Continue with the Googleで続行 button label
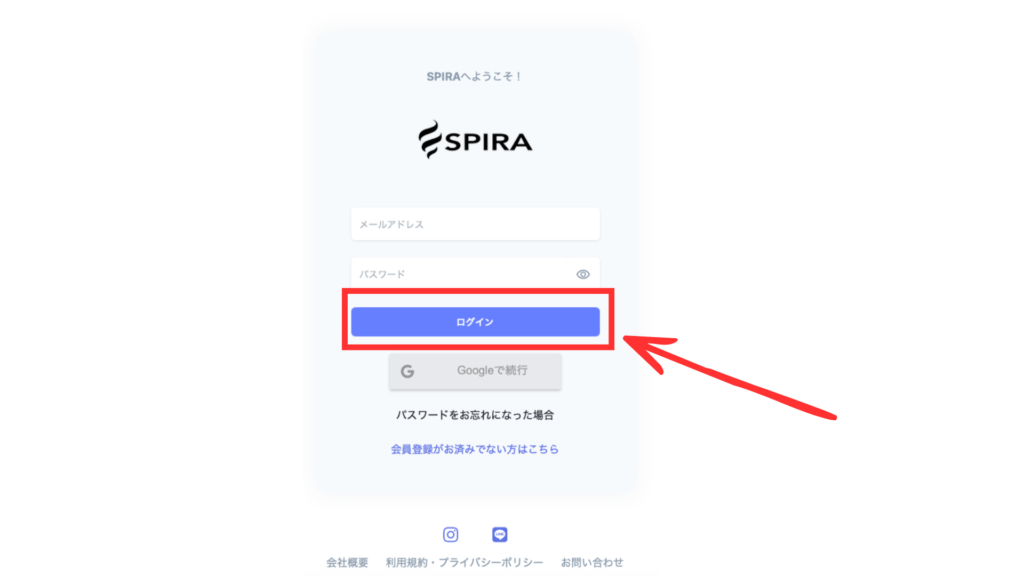Viewport: 1024px width, 576px height. click(x=492, y=370)
